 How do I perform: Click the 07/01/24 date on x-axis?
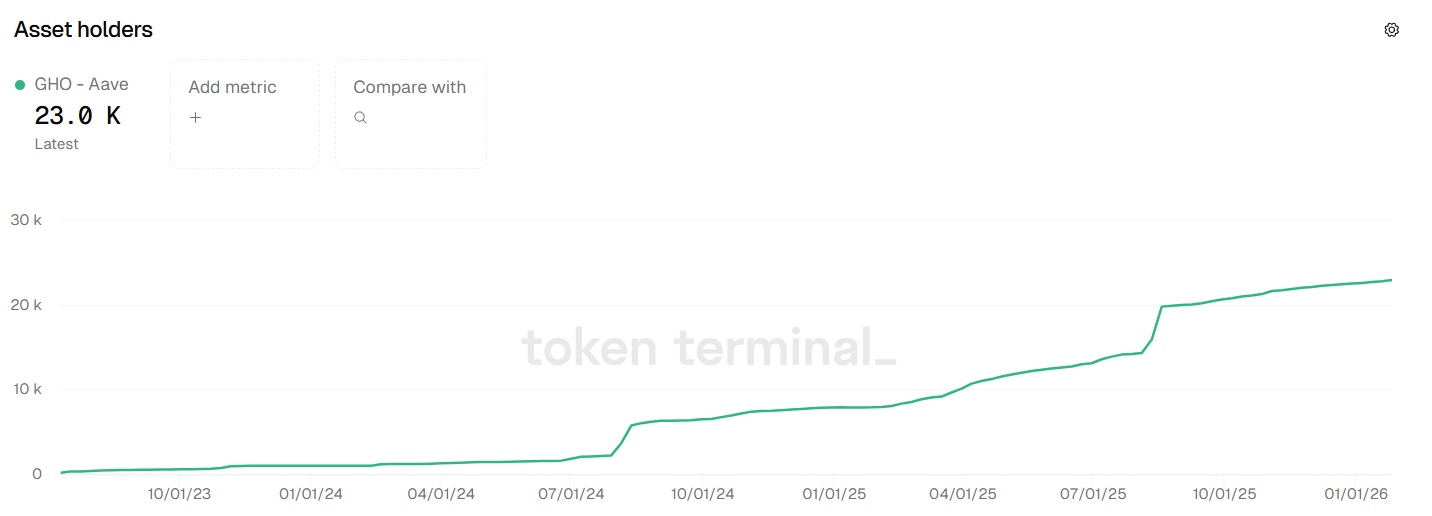coord(571,494)
